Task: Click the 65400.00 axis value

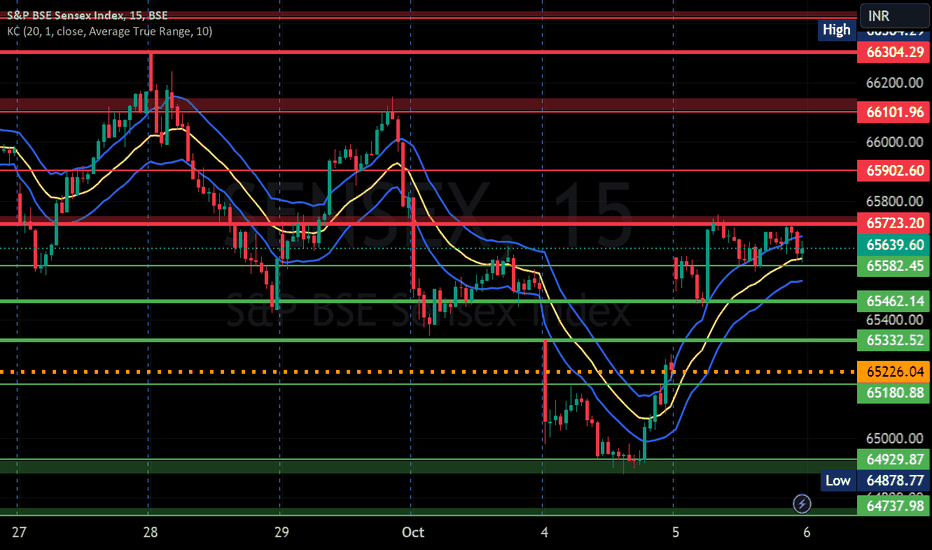Action: [x=895, y=320]
